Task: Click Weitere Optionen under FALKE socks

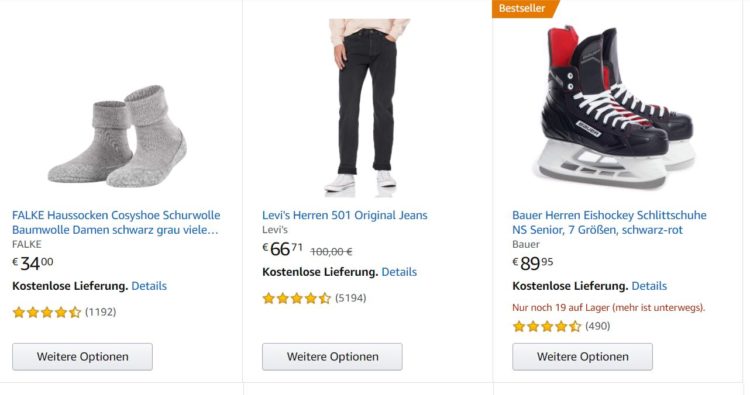Action: [82, 357]
